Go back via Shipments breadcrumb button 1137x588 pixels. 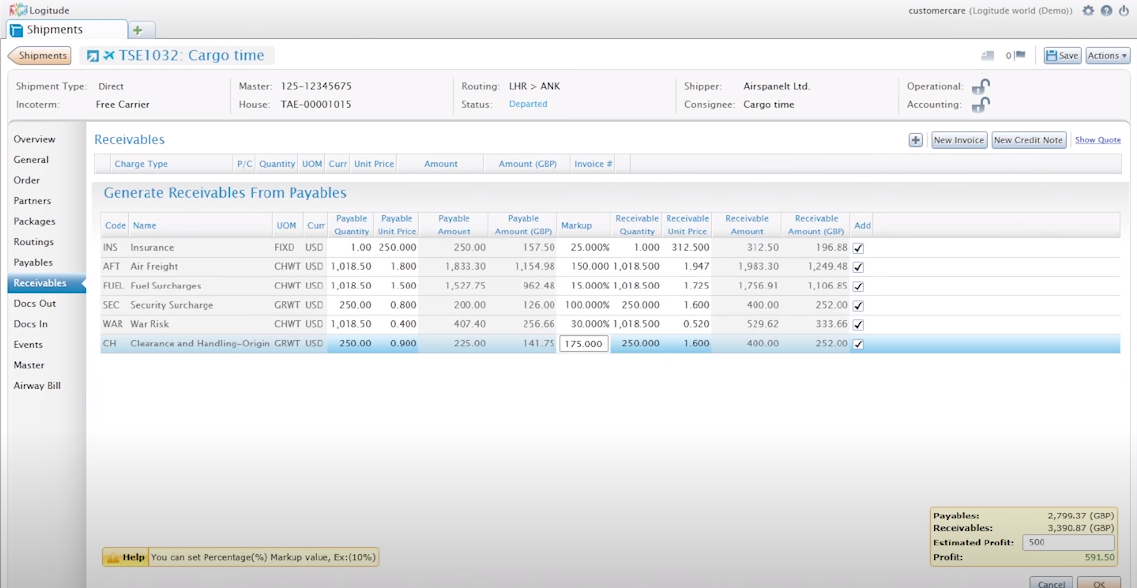[40, 56]
